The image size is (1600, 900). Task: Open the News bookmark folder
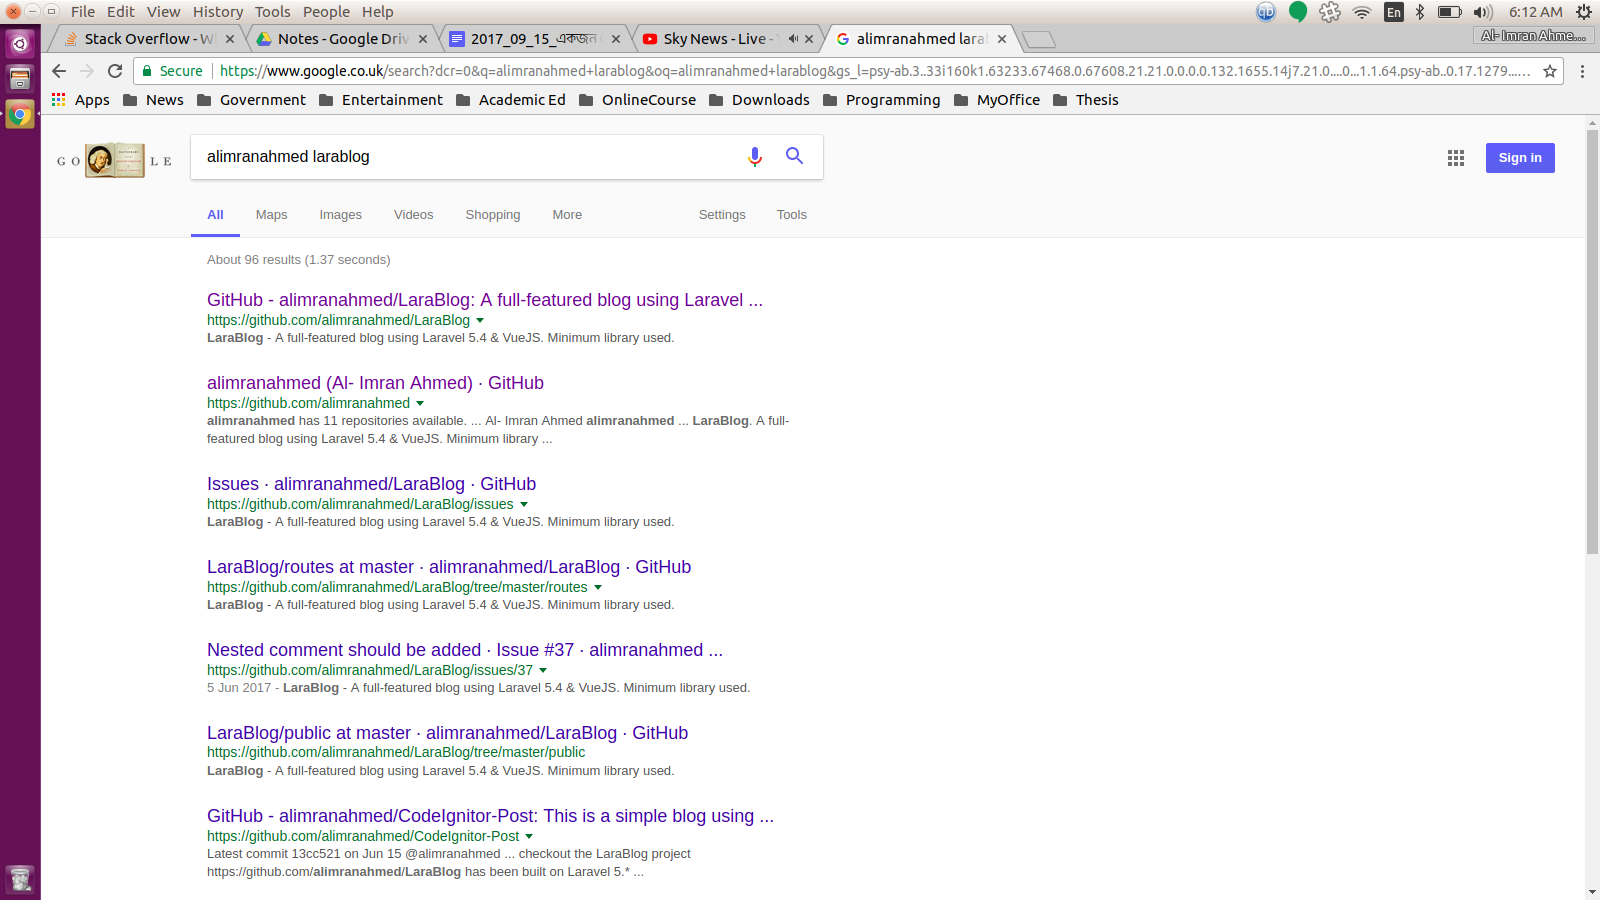153,100
